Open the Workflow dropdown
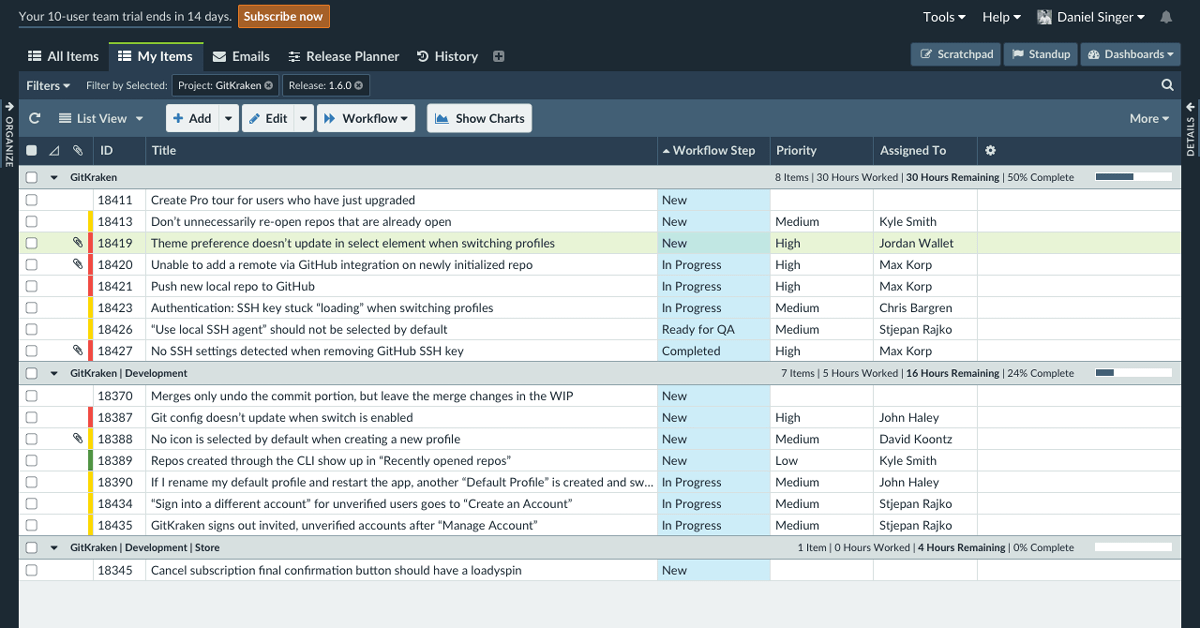Screen dimensions: 1200x628 tap(367, 118)
